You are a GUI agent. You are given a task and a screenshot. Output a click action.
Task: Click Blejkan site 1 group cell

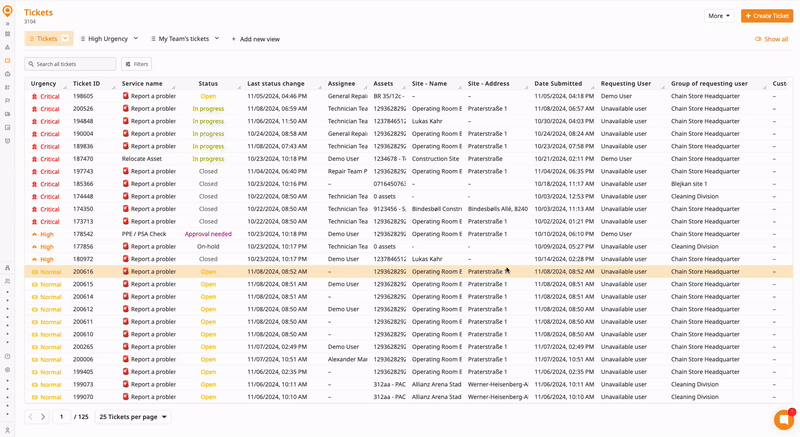click(x=689, y=184)
